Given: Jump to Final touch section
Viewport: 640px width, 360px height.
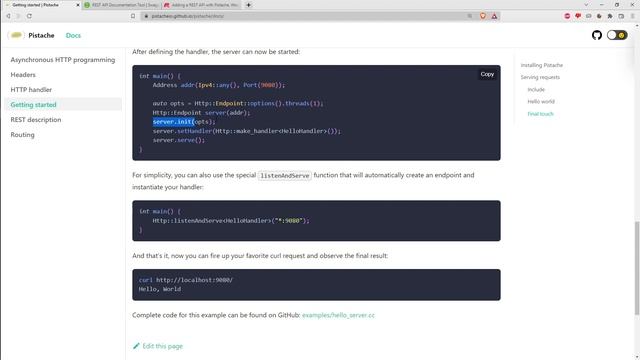Looking at the screenshot, I should (540, 114).
